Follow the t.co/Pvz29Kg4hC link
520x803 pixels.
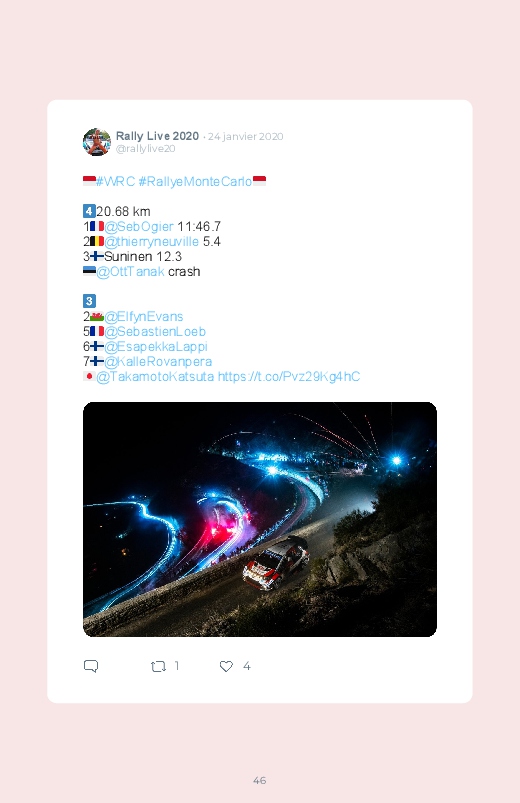coord(289,376)
